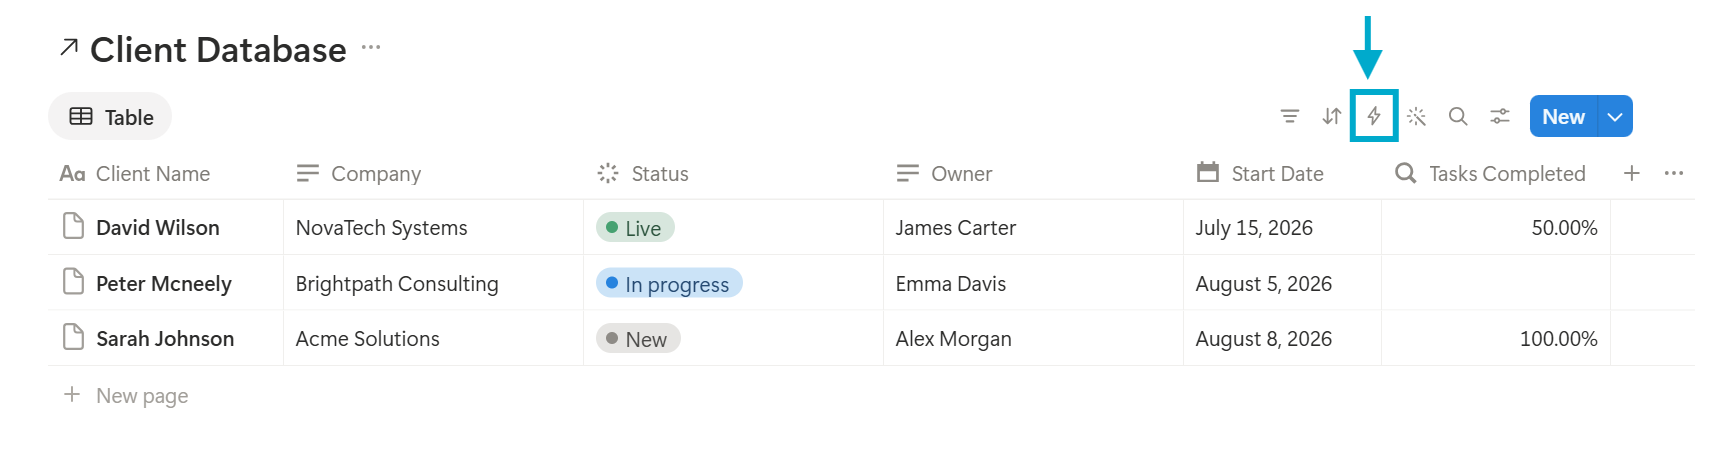Select the August 8, 2026 date cell
1720x469 pixels.
click(x=1282, y=339)
